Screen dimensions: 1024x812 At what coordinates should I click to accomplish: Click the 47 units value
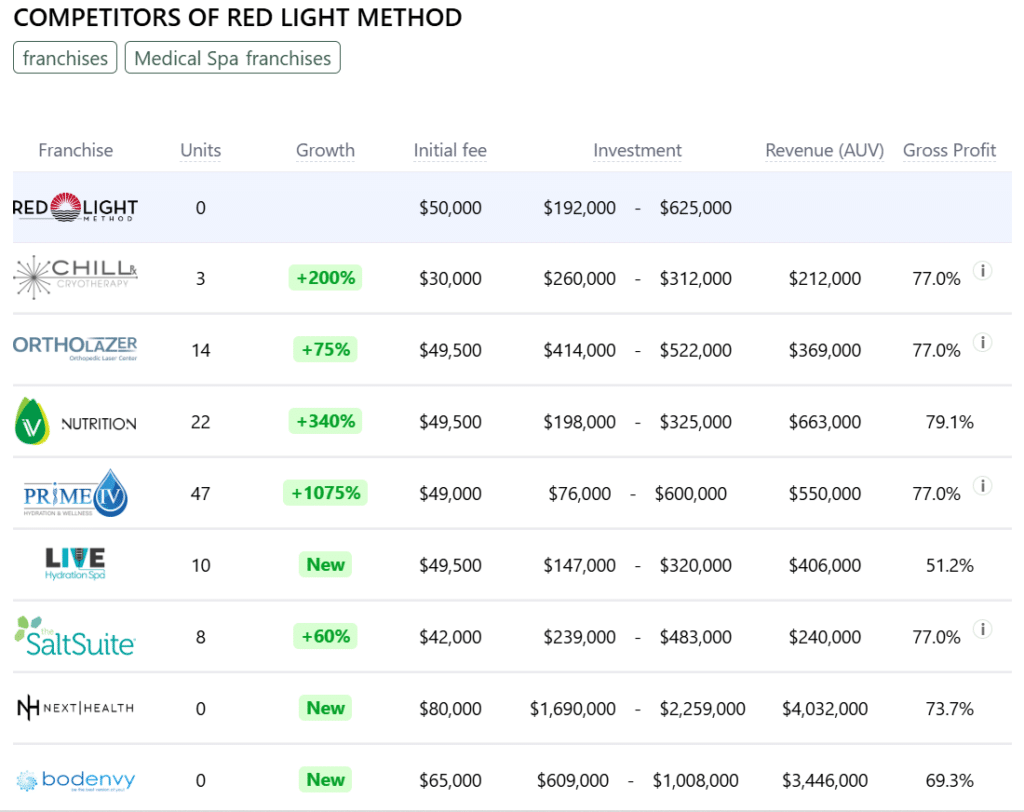[x=200, y=494]
